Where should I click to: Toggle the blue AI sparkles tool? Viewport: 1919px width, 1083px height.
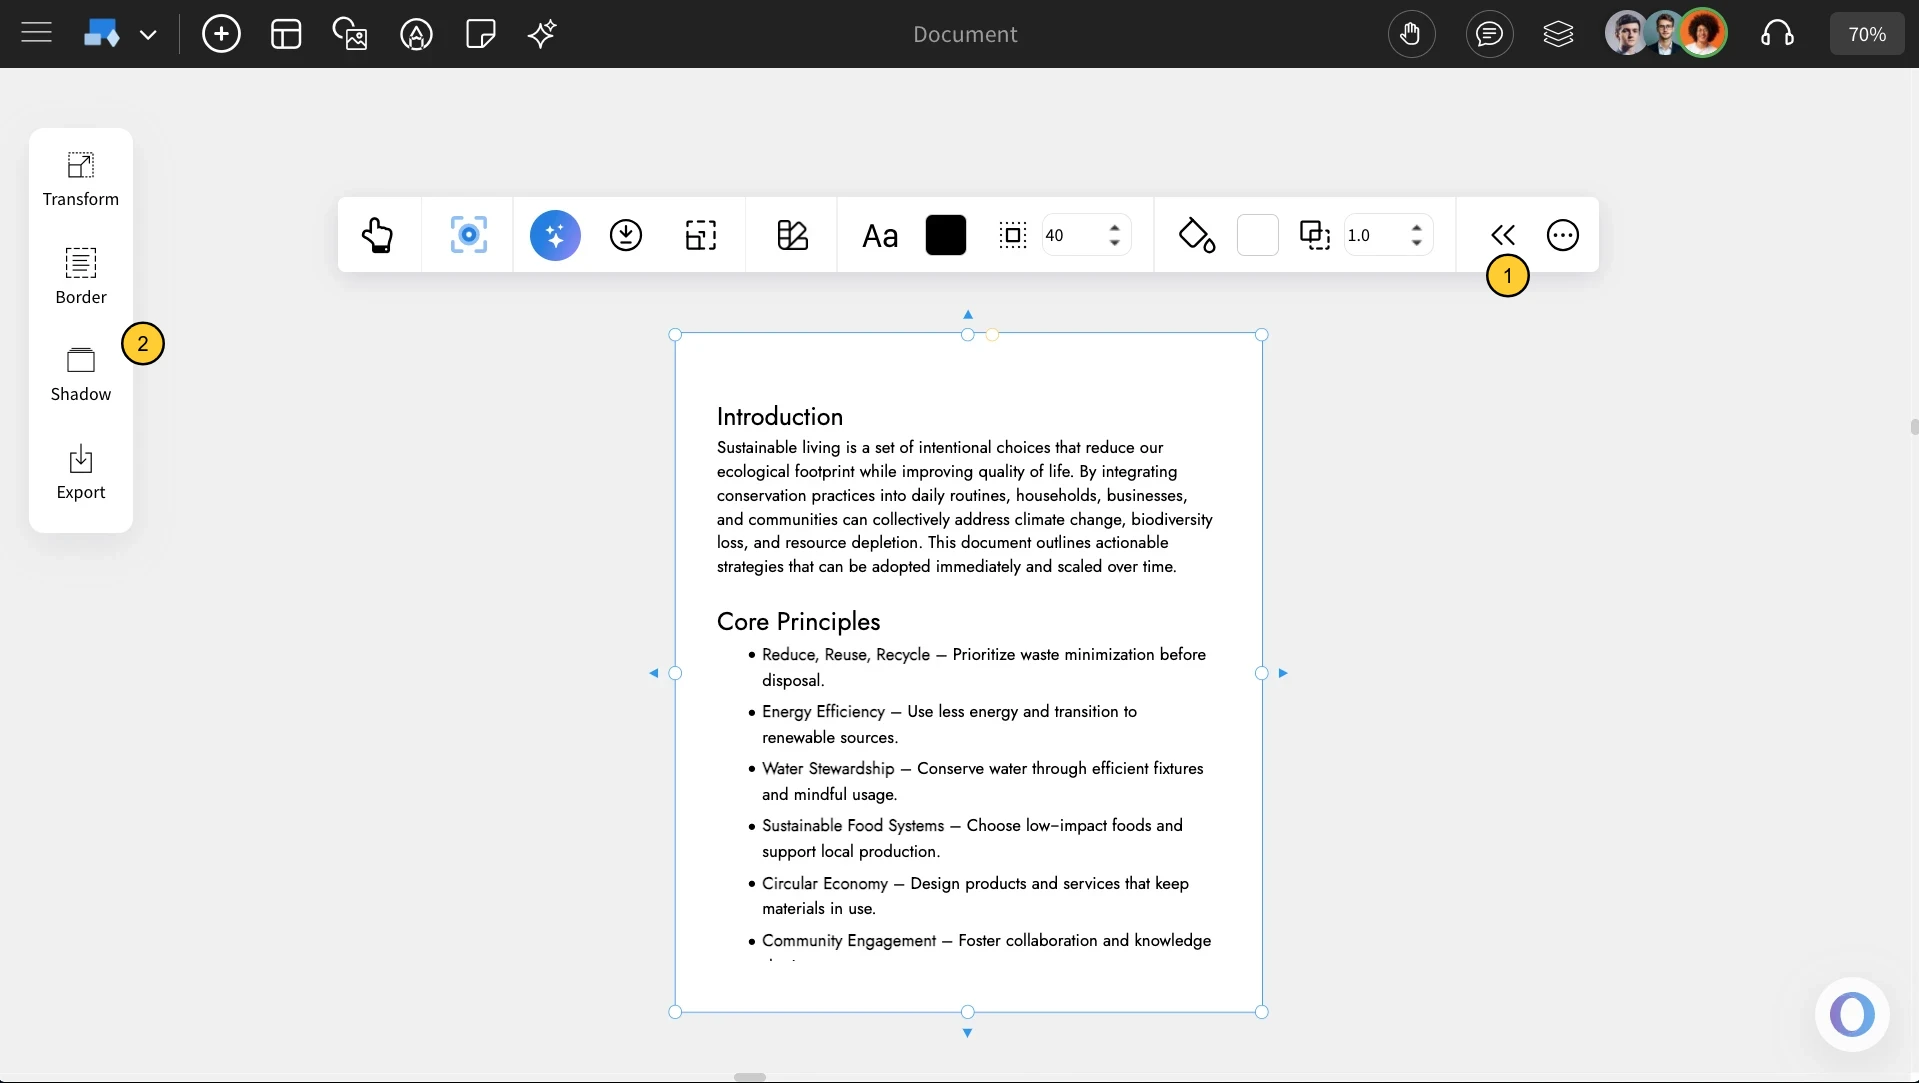point(555,235)
